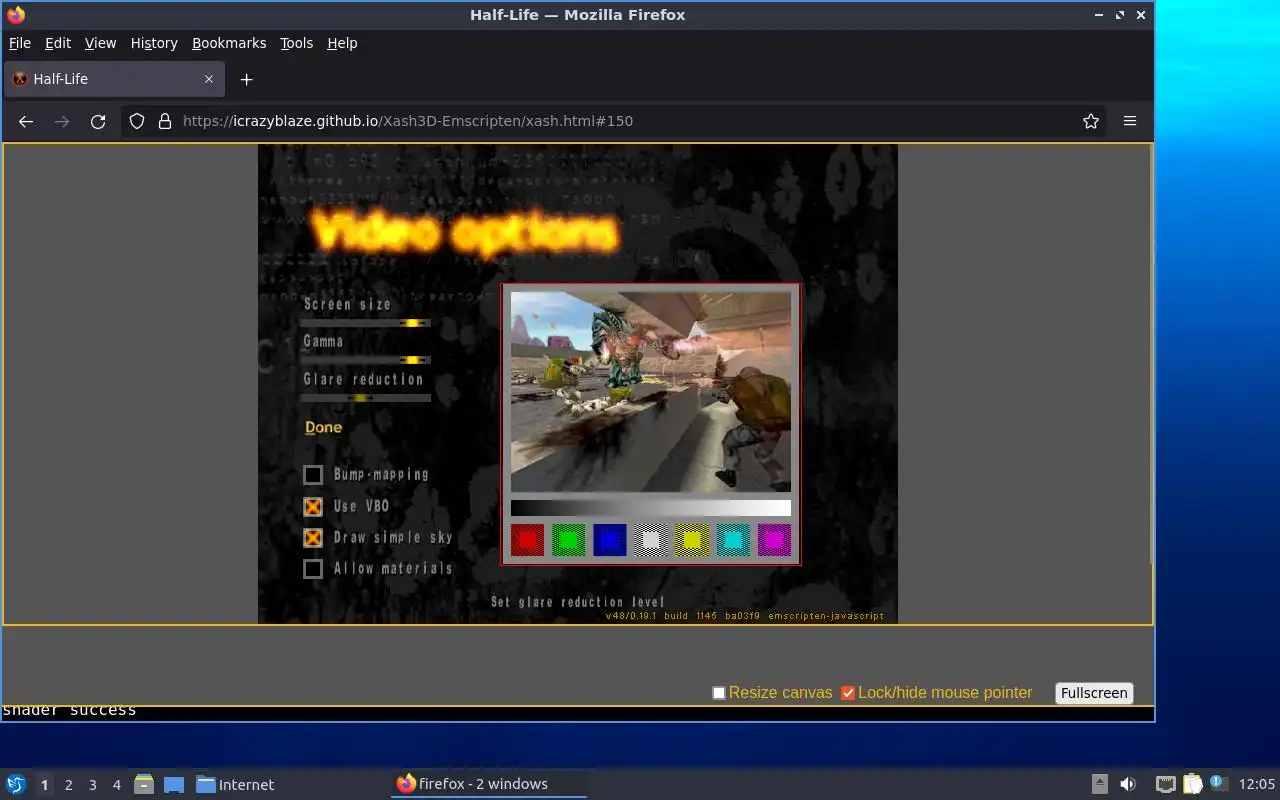This screenshot has width=1280, height=800.
Task: Click the Fullscreen button
Action: [x=1094, y=693]
